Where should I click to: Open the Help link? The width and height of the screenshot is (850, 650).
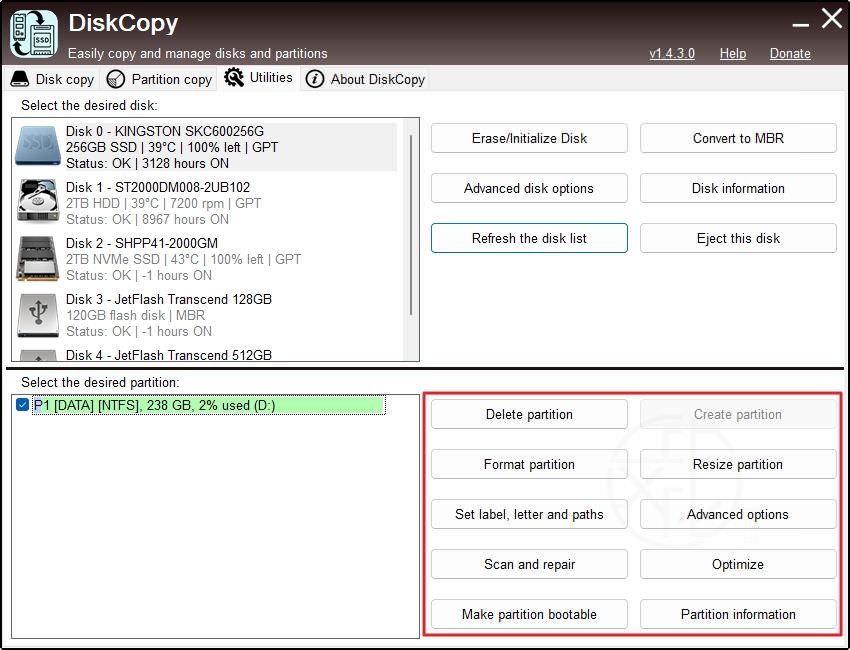pos(732,53)
